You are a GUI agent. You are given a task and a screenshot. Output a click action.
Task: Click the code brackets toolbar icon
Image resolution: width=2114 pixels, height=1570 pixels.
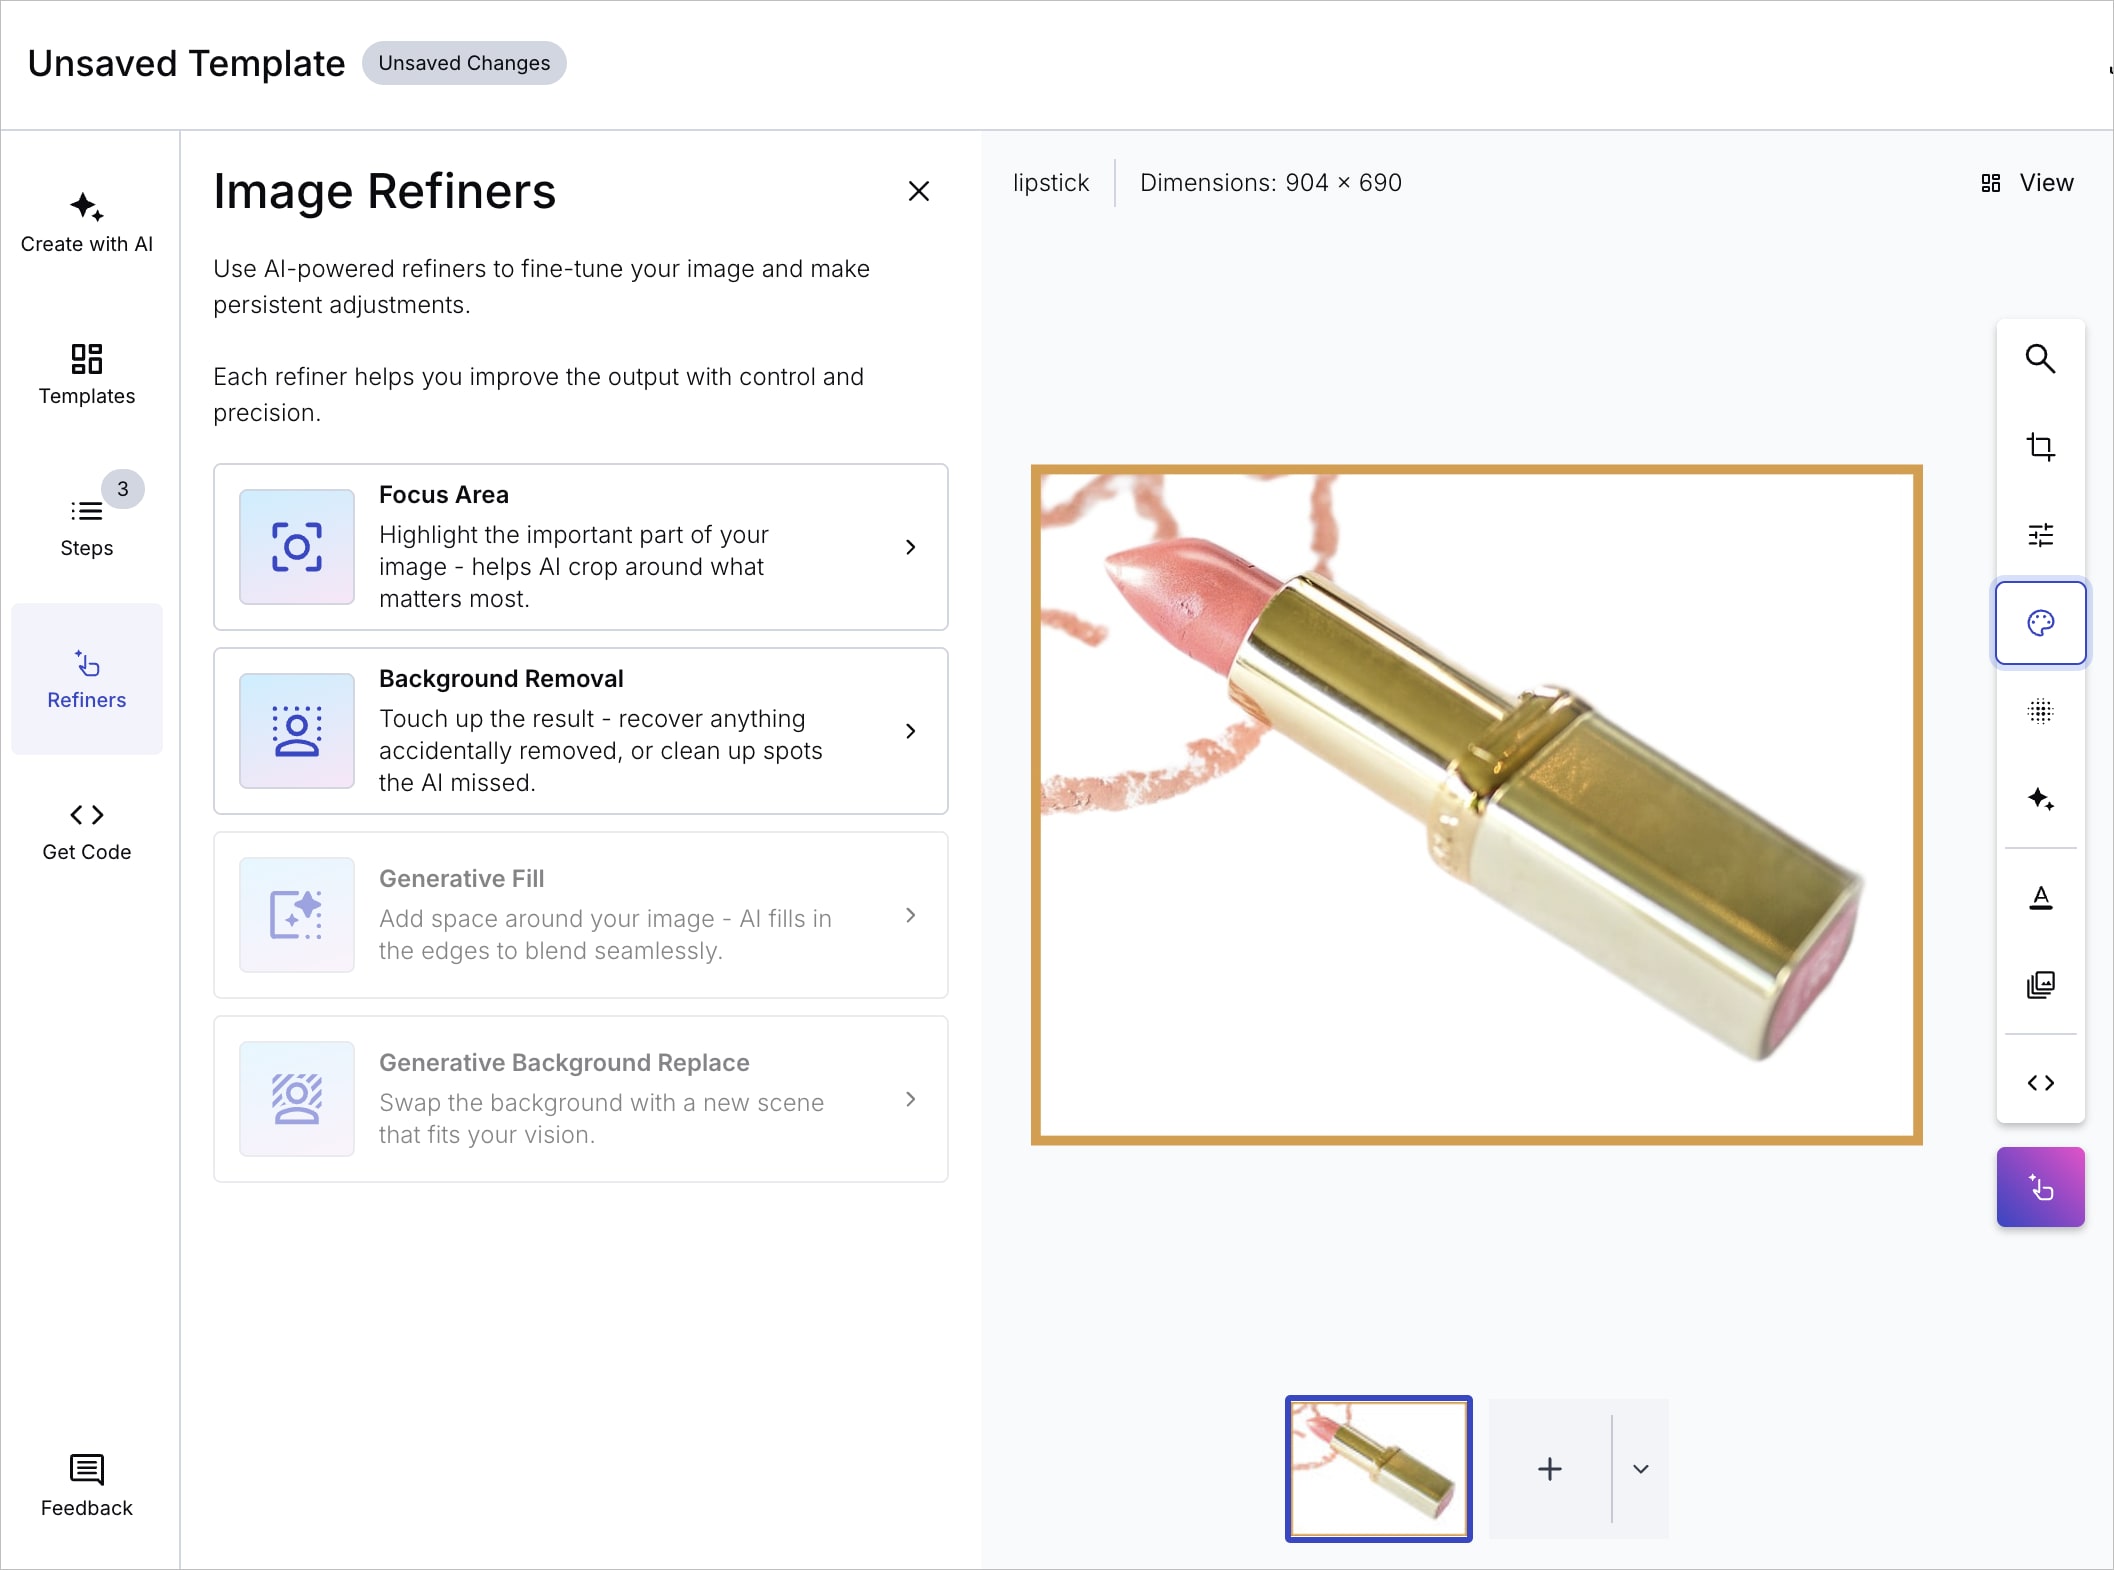pos(2040,1083)
